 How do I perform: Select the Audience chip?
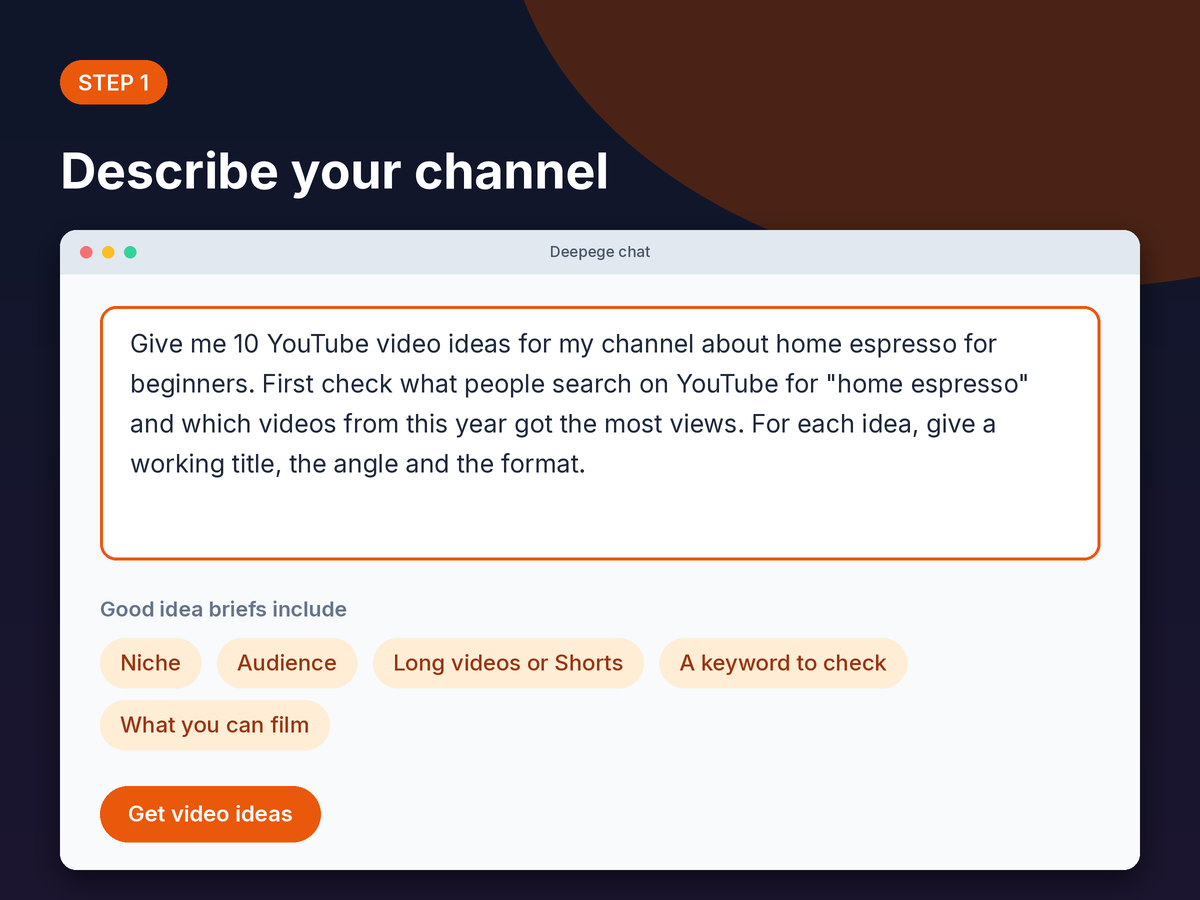tap(287, 663)
